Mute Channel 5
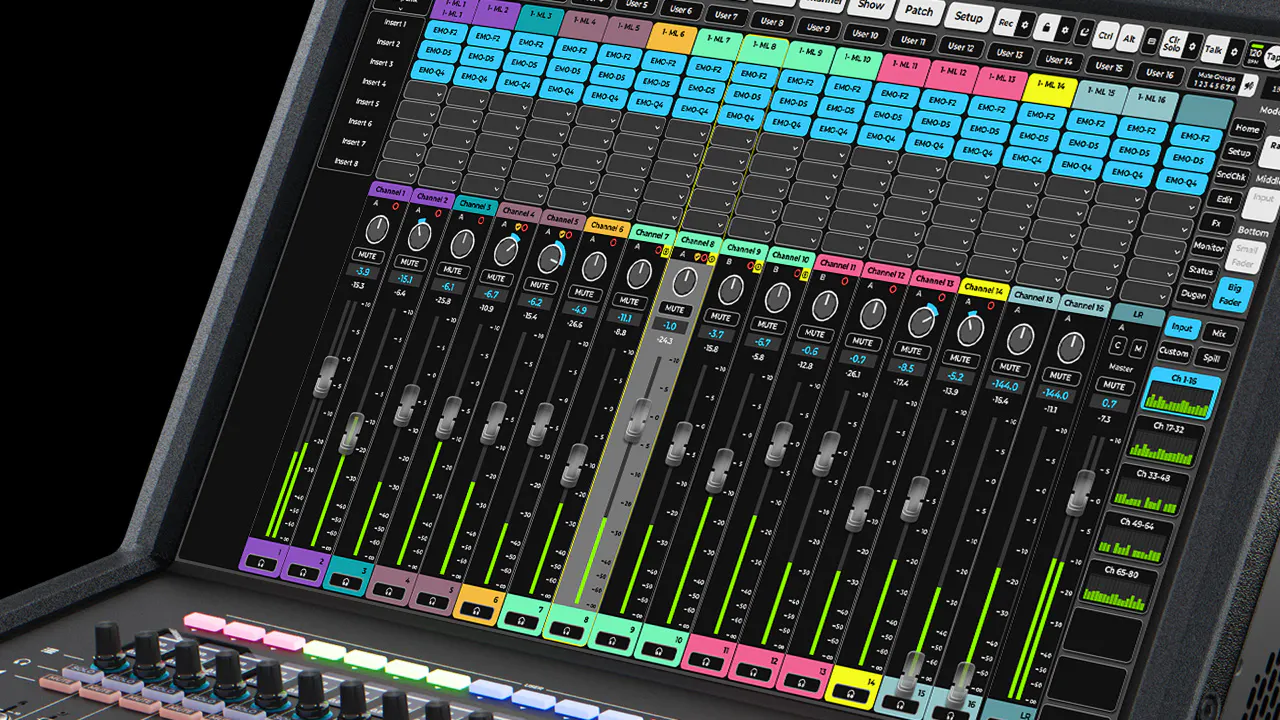This screenshot has height=720, width=1280. [x=539, y=285]
